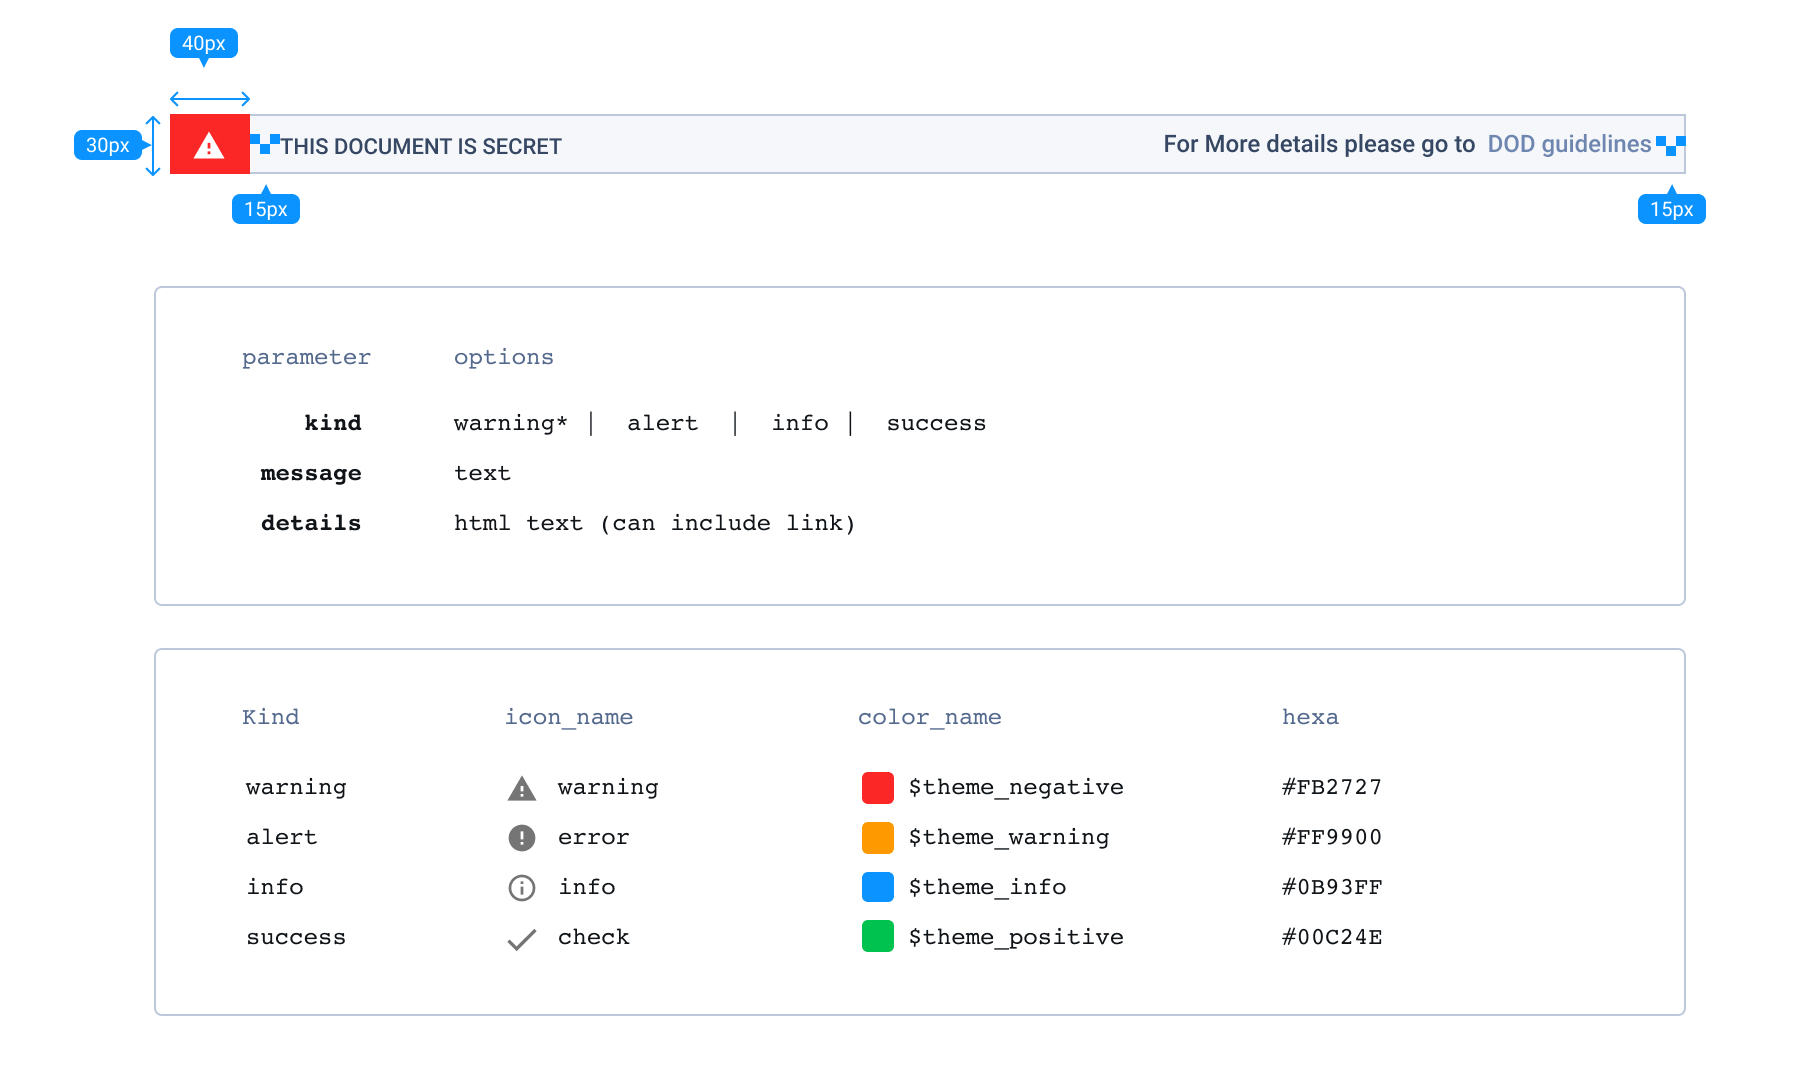Click the 'text' value for message
Screen dimensions: 1800x1070
coord(482,473)
